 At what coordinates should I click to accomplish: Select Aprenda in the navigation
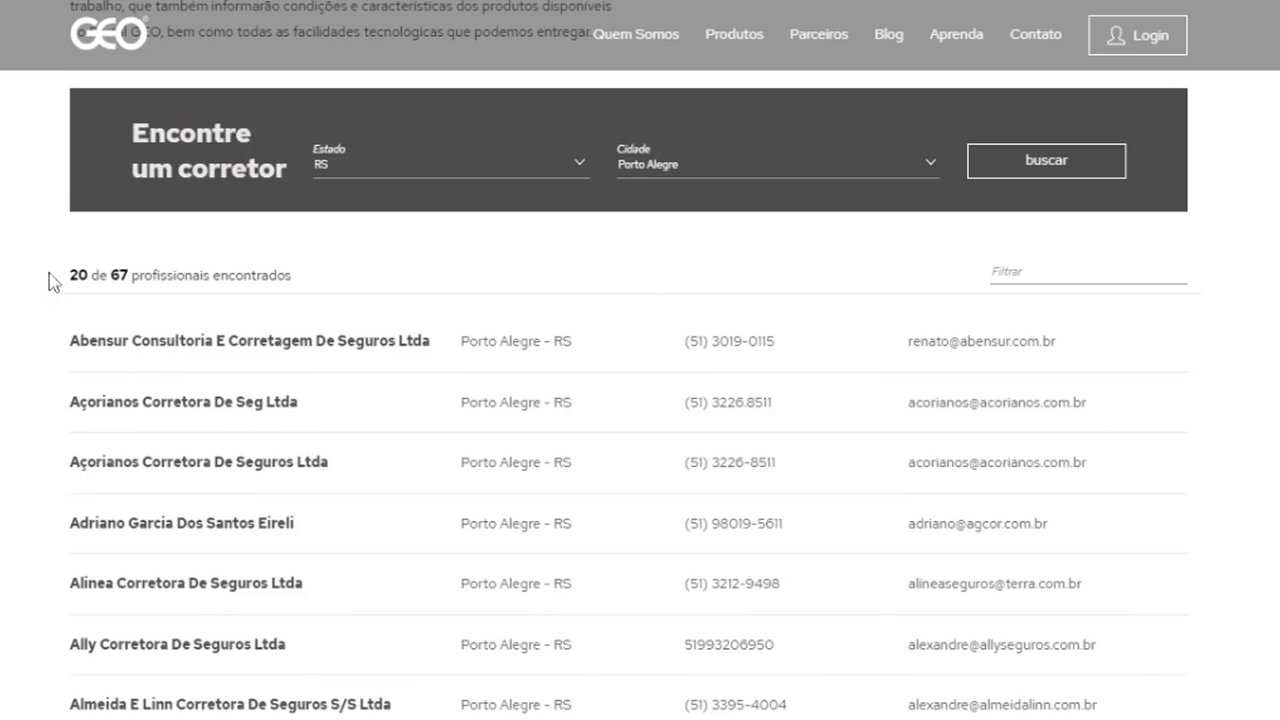[956, 34]
